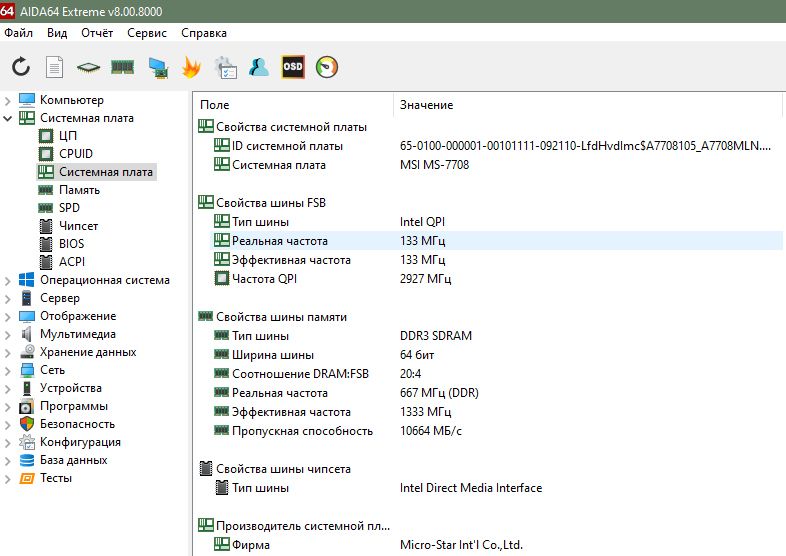
Task: Launch the flame stability test icon
Action: [x=191, y=67]
